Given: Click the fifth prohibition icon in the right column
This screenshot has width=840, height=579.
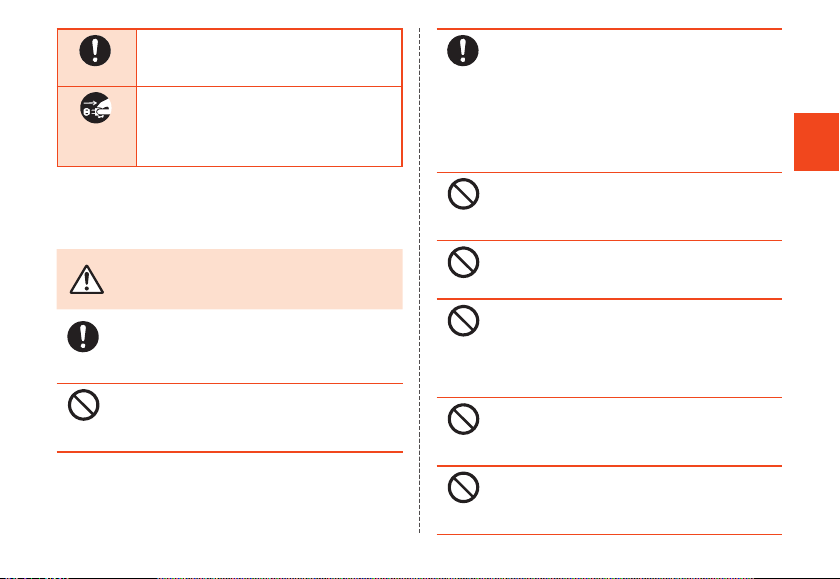Looking at the screenshot, I should [463, 487].
